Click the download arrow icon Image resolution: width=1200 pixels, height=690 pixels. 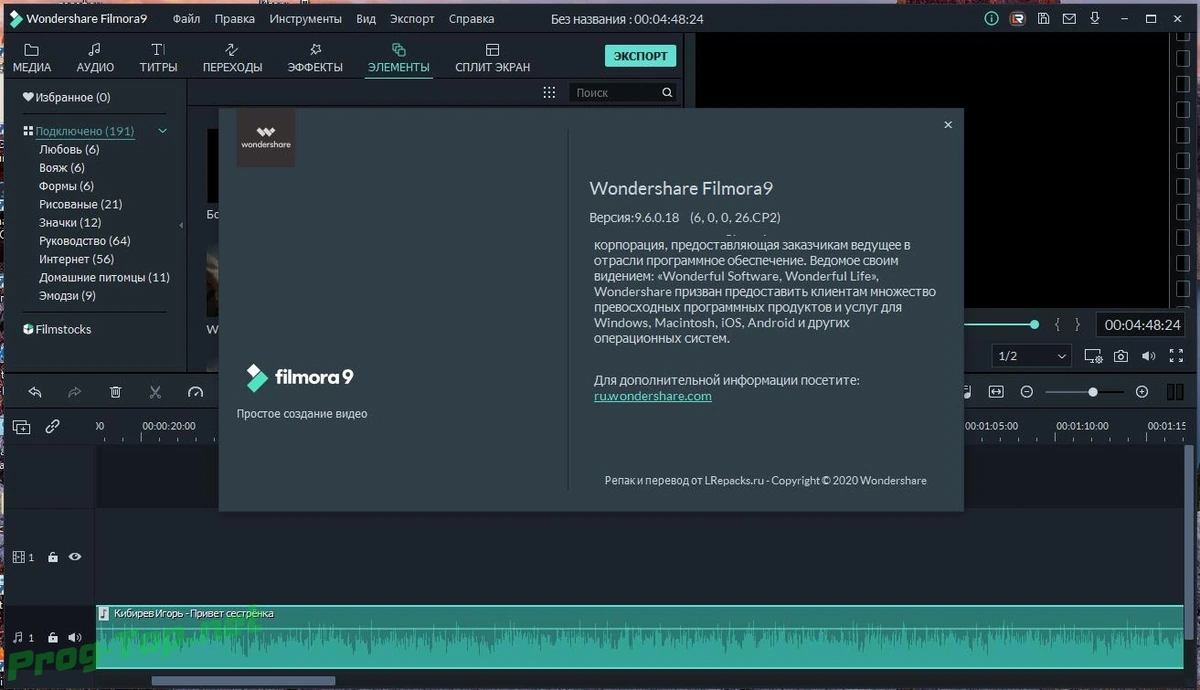click(1096, 18)
